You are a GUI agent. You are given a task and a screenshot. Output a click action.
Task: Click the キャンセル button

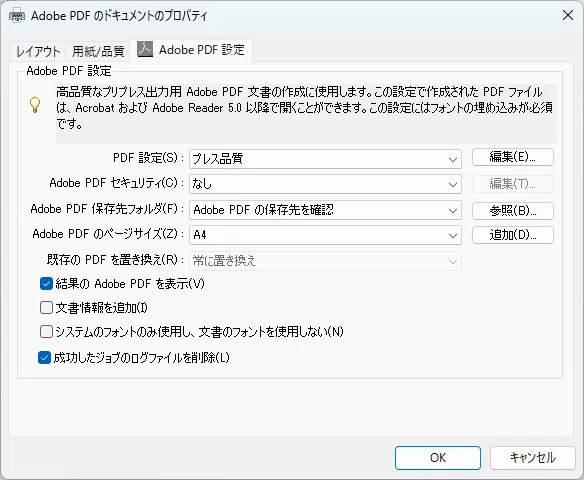pyautogui.click(x=533, y=458)
